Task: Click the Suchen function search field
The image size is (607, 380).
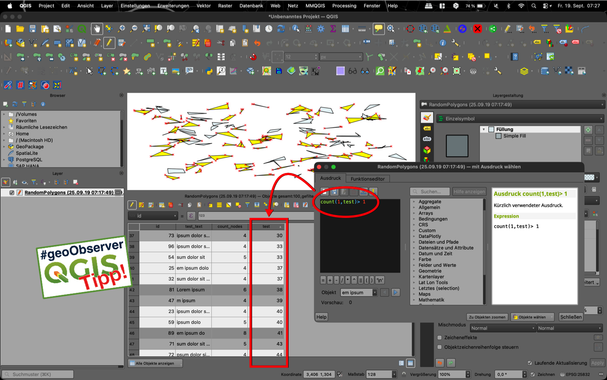Action: tap(430, 192)
